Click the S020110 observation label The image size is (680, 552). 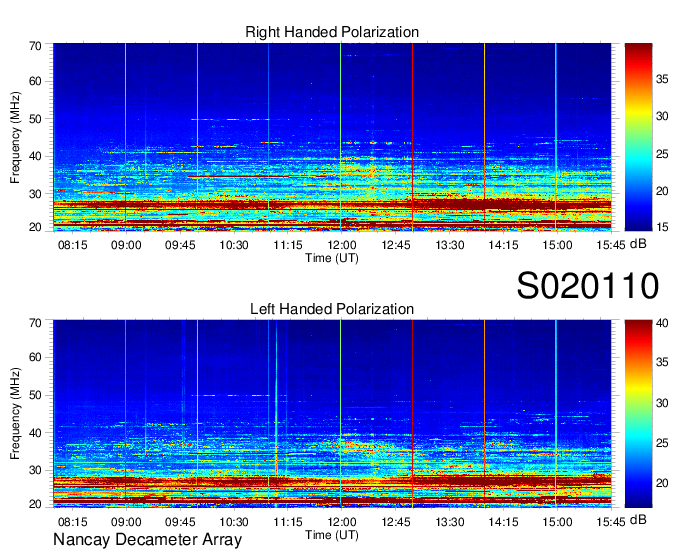(x=588, y=286)
